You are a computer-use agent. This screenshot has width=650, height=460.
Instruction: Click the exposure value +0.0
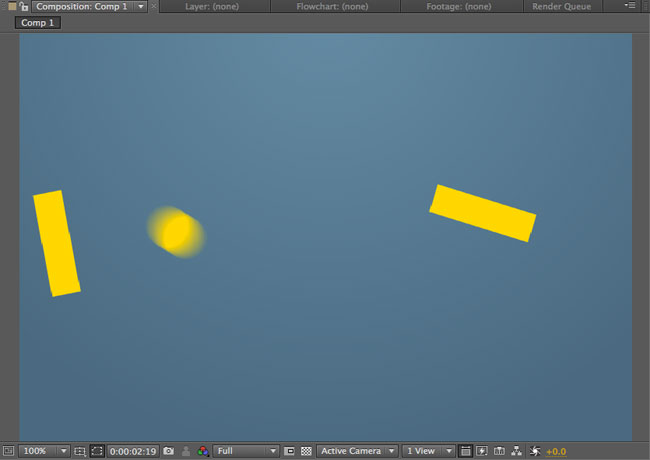(556, 452)
